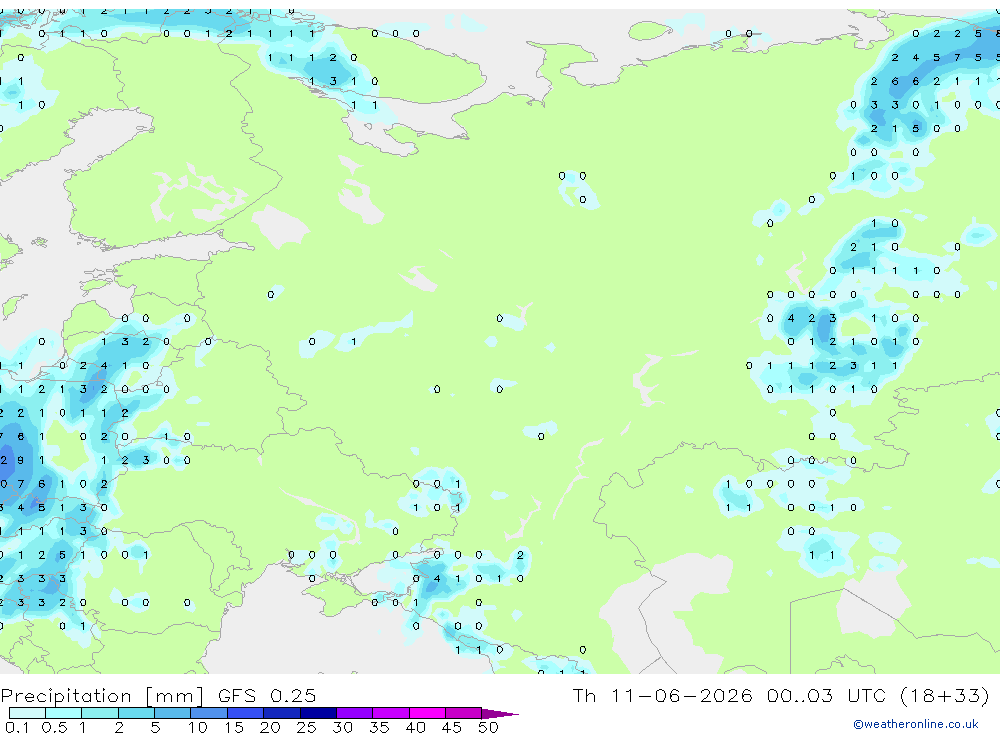Click the "10" legend scale label
1000x733 pixels.
point(198,727)
